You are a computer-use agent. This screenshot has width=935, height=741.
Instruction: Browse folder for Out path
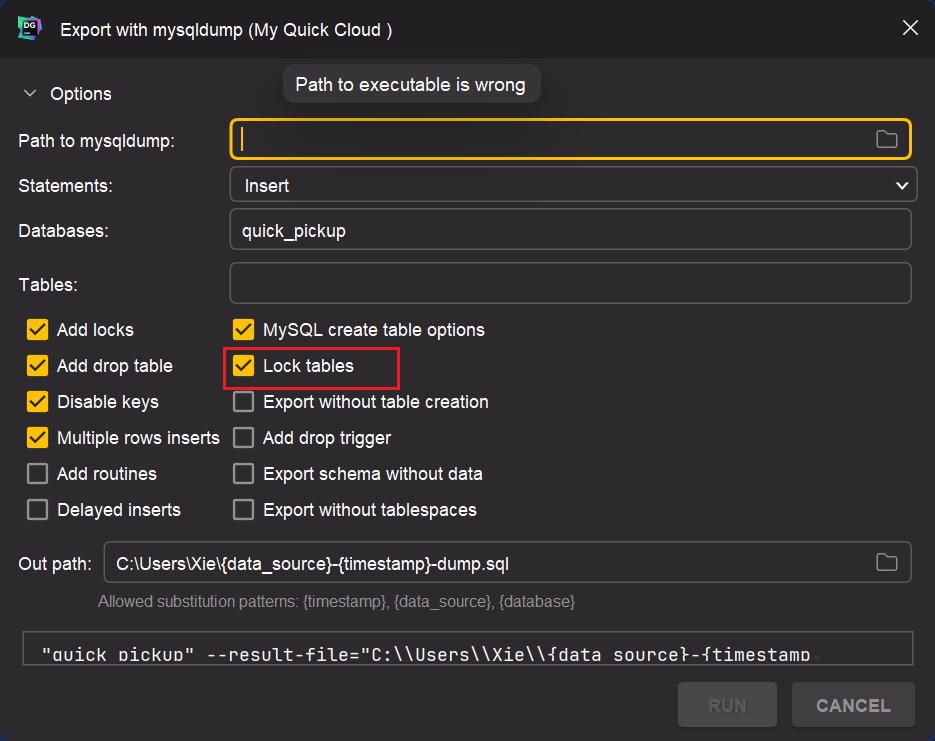pos(887,562)
